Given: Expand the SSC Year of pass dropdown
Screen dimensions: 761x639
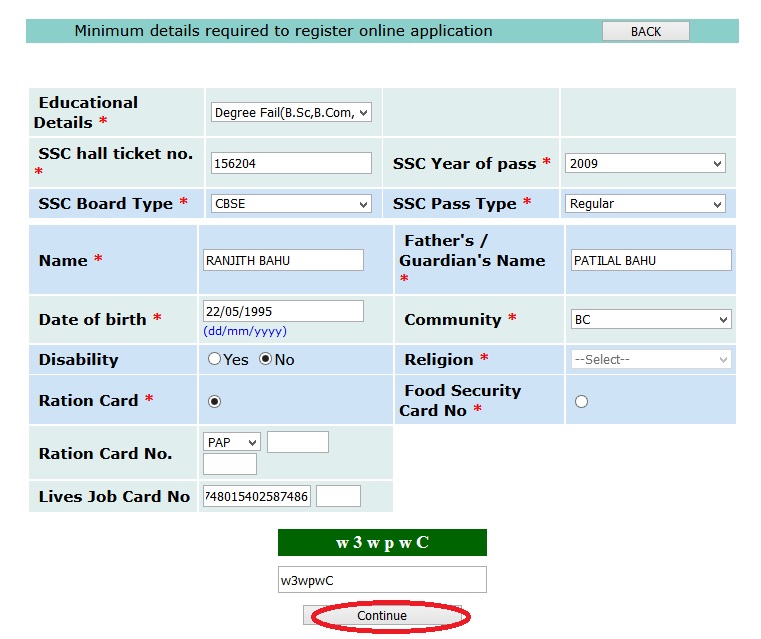Looking at the screenshot, I should point(645,163).
